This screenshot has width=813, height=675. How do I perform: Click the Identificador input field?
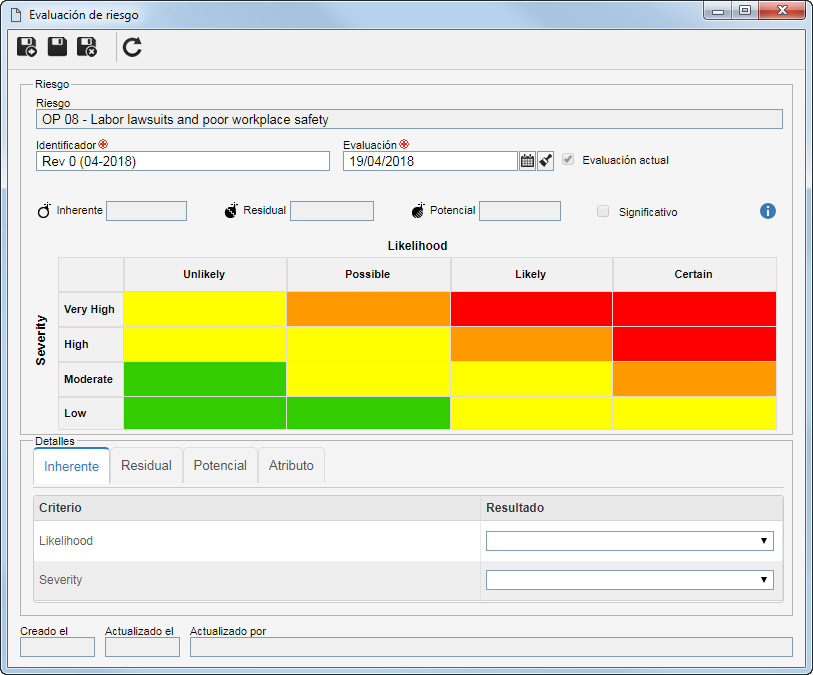click(x=183, y=161)
